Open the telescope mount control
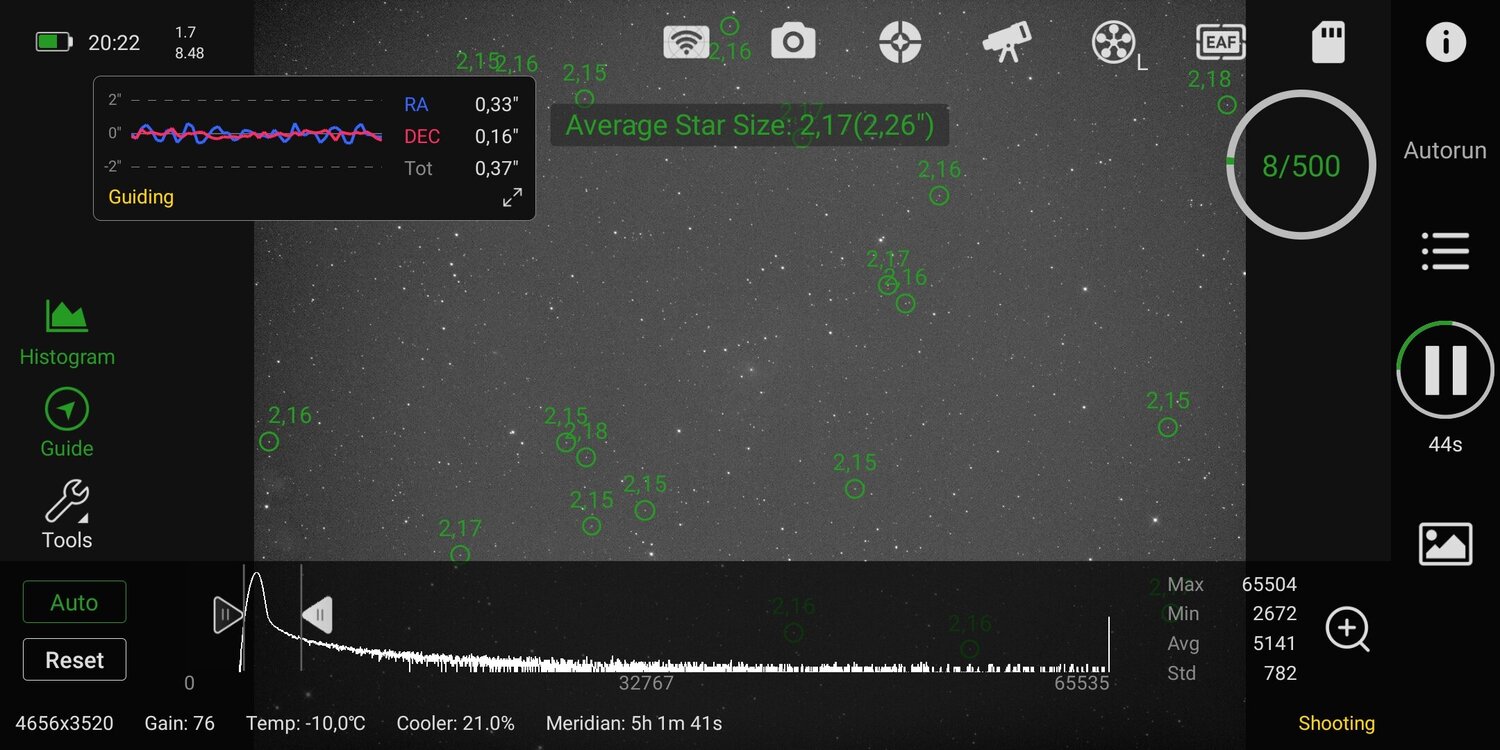Screen dimensions: 1500x750 pyautogui.click(x=1006, y=40)
